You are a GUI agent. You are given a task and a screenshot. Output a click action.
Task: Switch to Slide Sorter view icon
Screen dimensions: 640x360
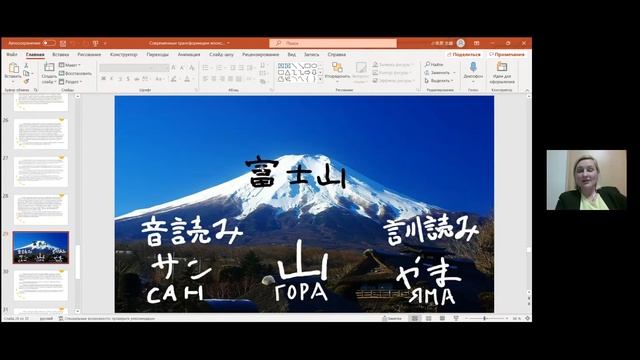[429, 318]
